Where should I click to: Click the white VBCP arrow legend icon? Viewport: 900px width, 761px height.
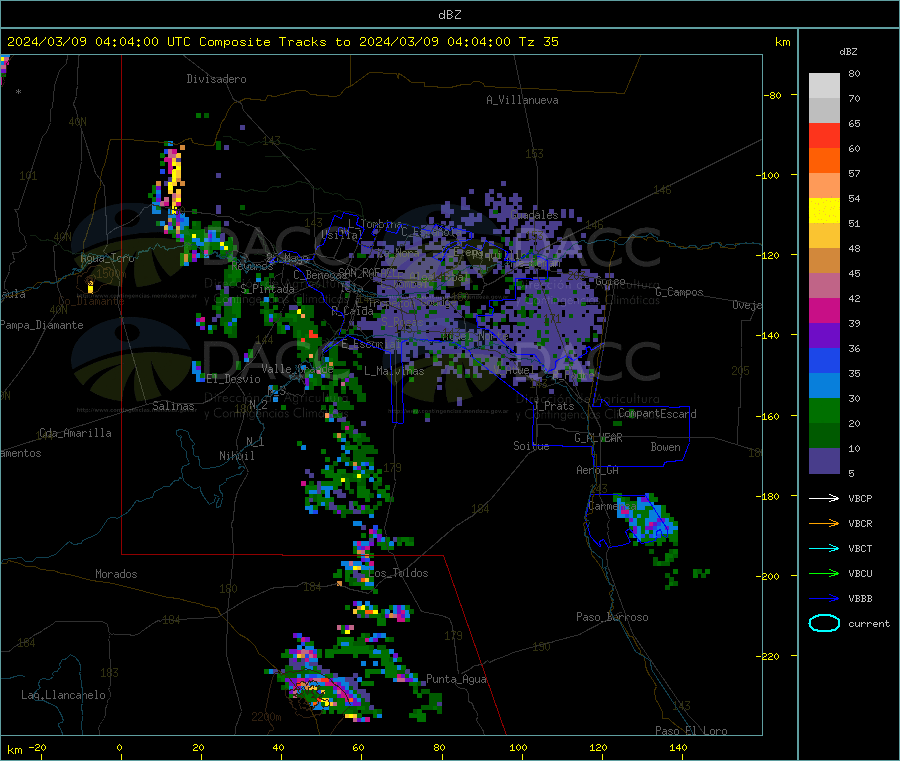point(824,498)
